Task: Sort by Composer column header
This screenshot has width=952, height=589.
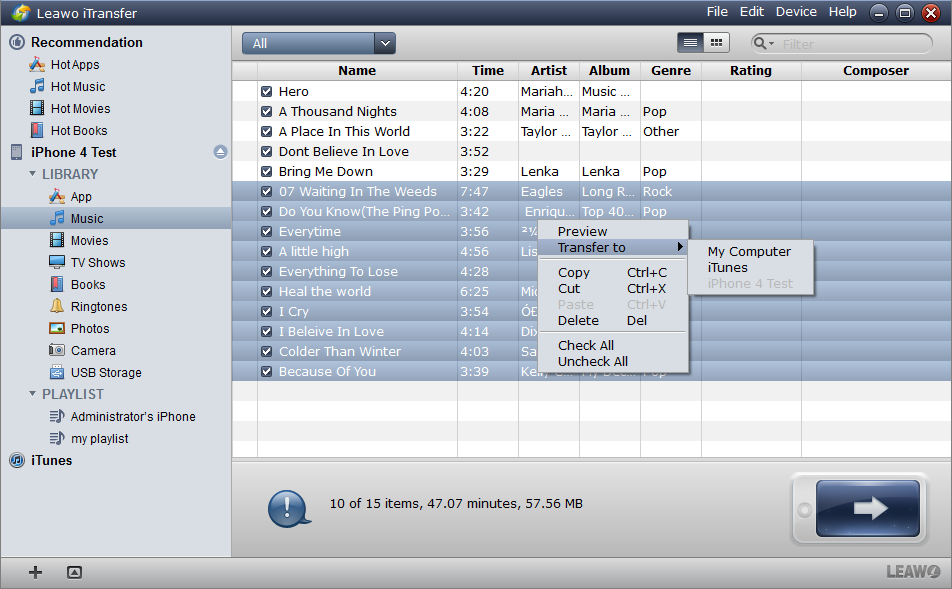Action: (x=876, y=70)
